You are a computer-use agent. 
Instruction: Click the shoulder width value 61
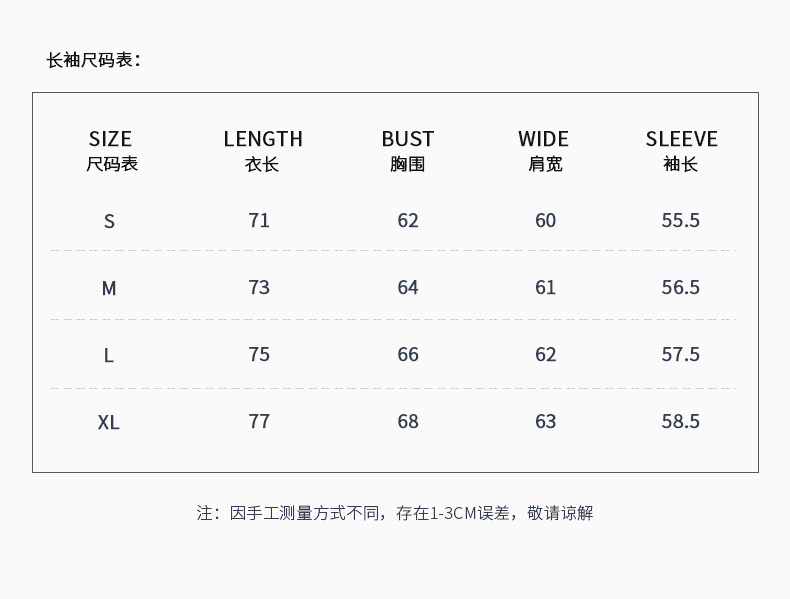click(x=545, y=287)
